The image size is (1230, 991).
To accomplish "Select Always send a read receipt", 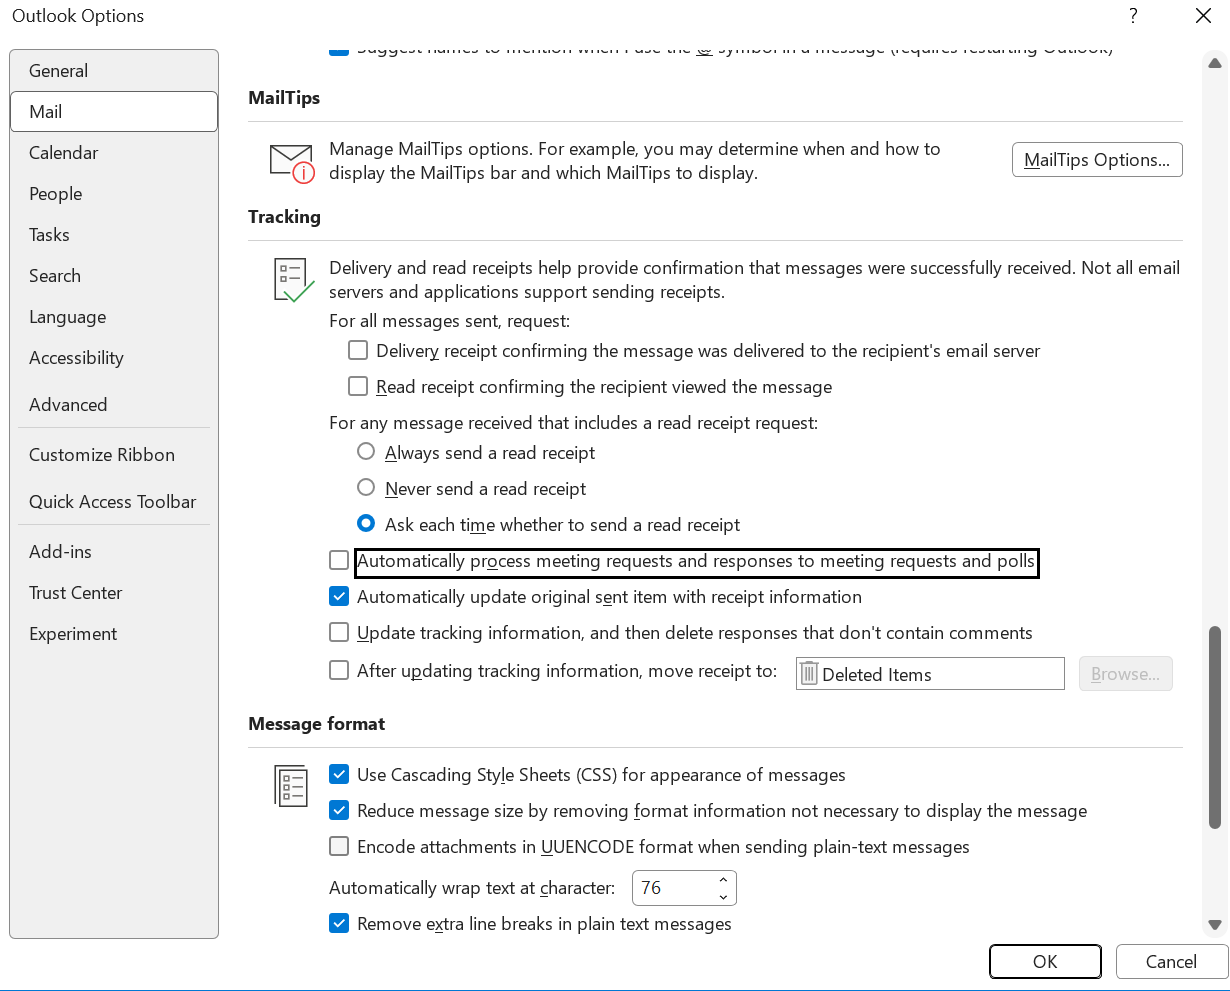I will [366, 452].
